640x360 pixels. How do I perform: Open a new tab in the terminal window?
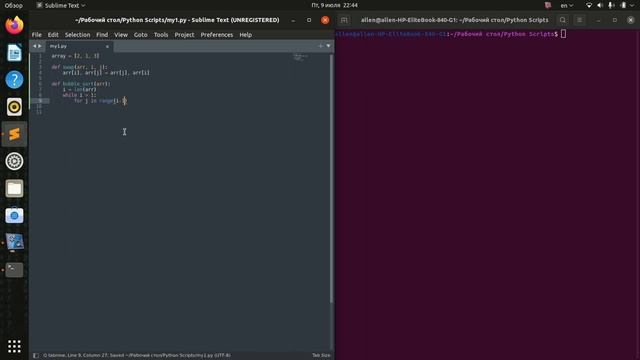[x=344, y=20]
